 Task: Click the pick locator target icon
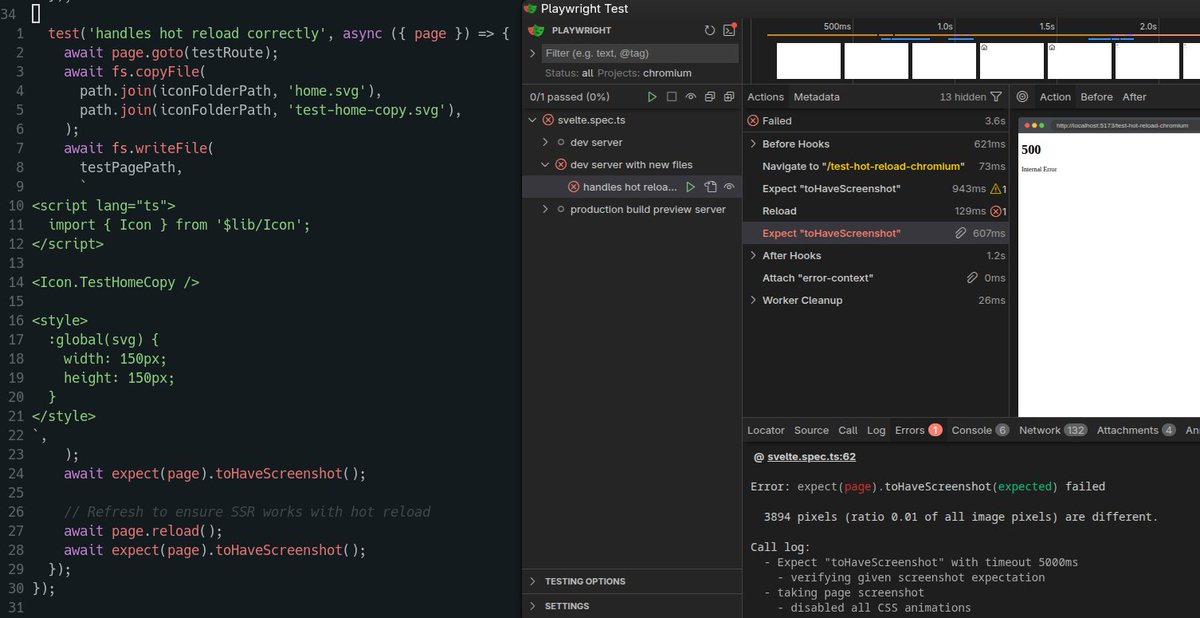1022,97
